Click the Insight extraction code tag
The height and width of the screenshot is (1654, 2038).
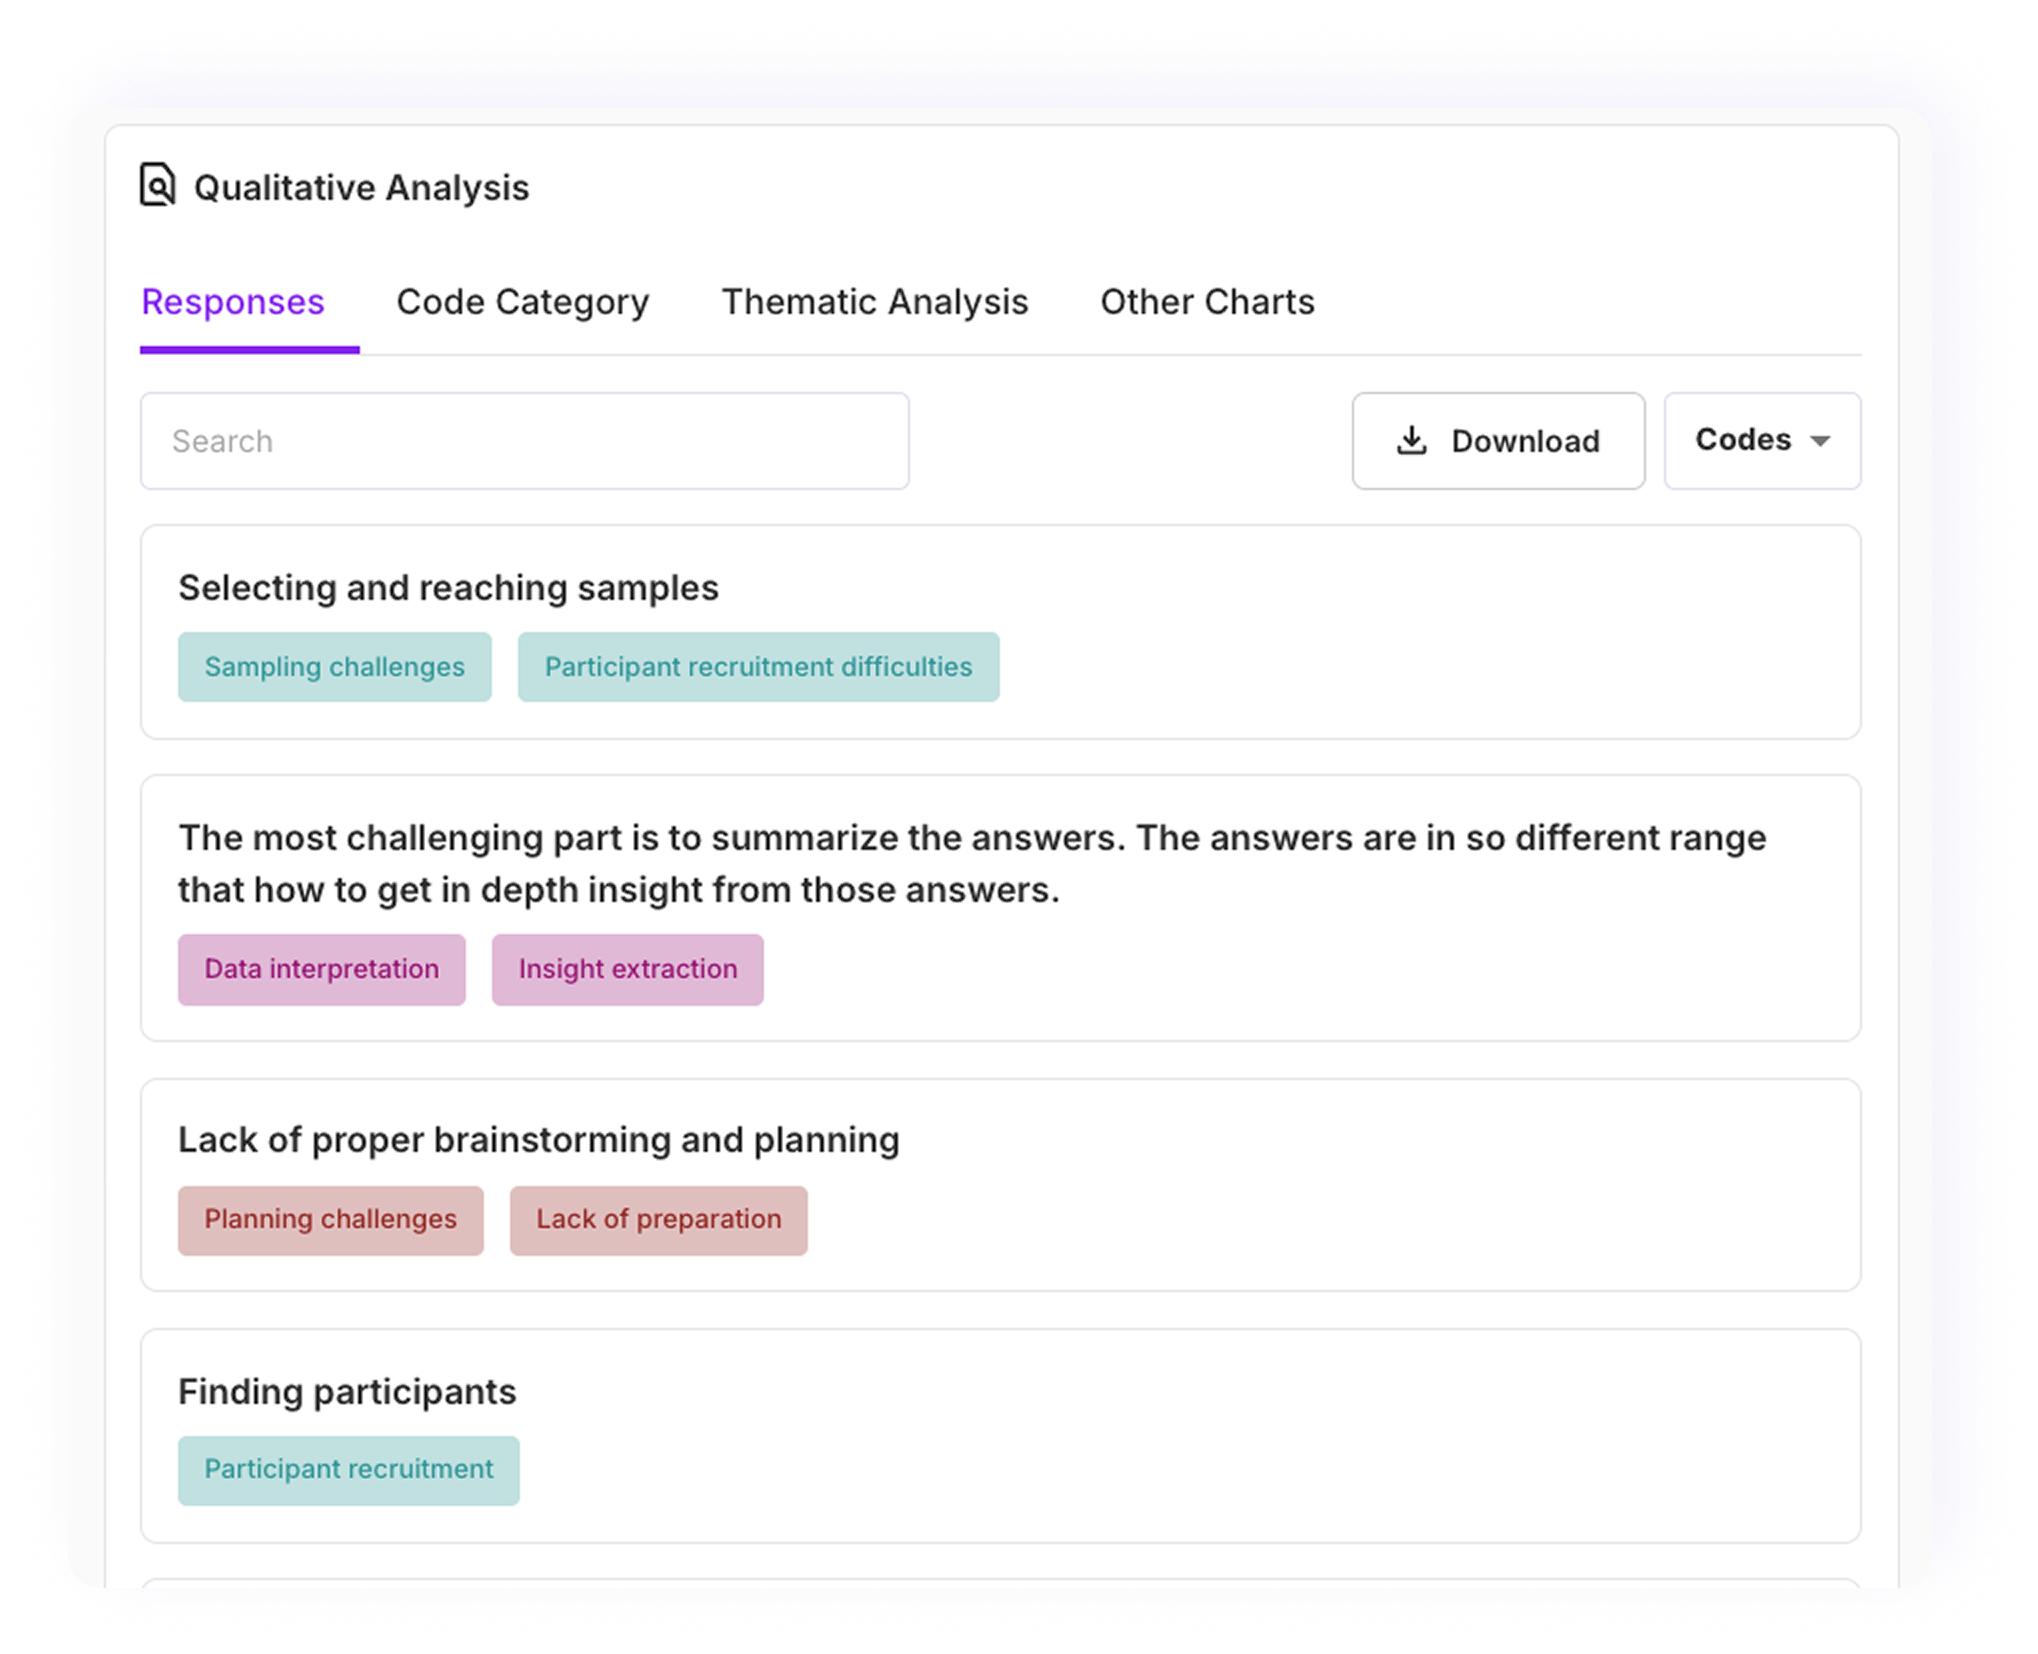[627, 969]
